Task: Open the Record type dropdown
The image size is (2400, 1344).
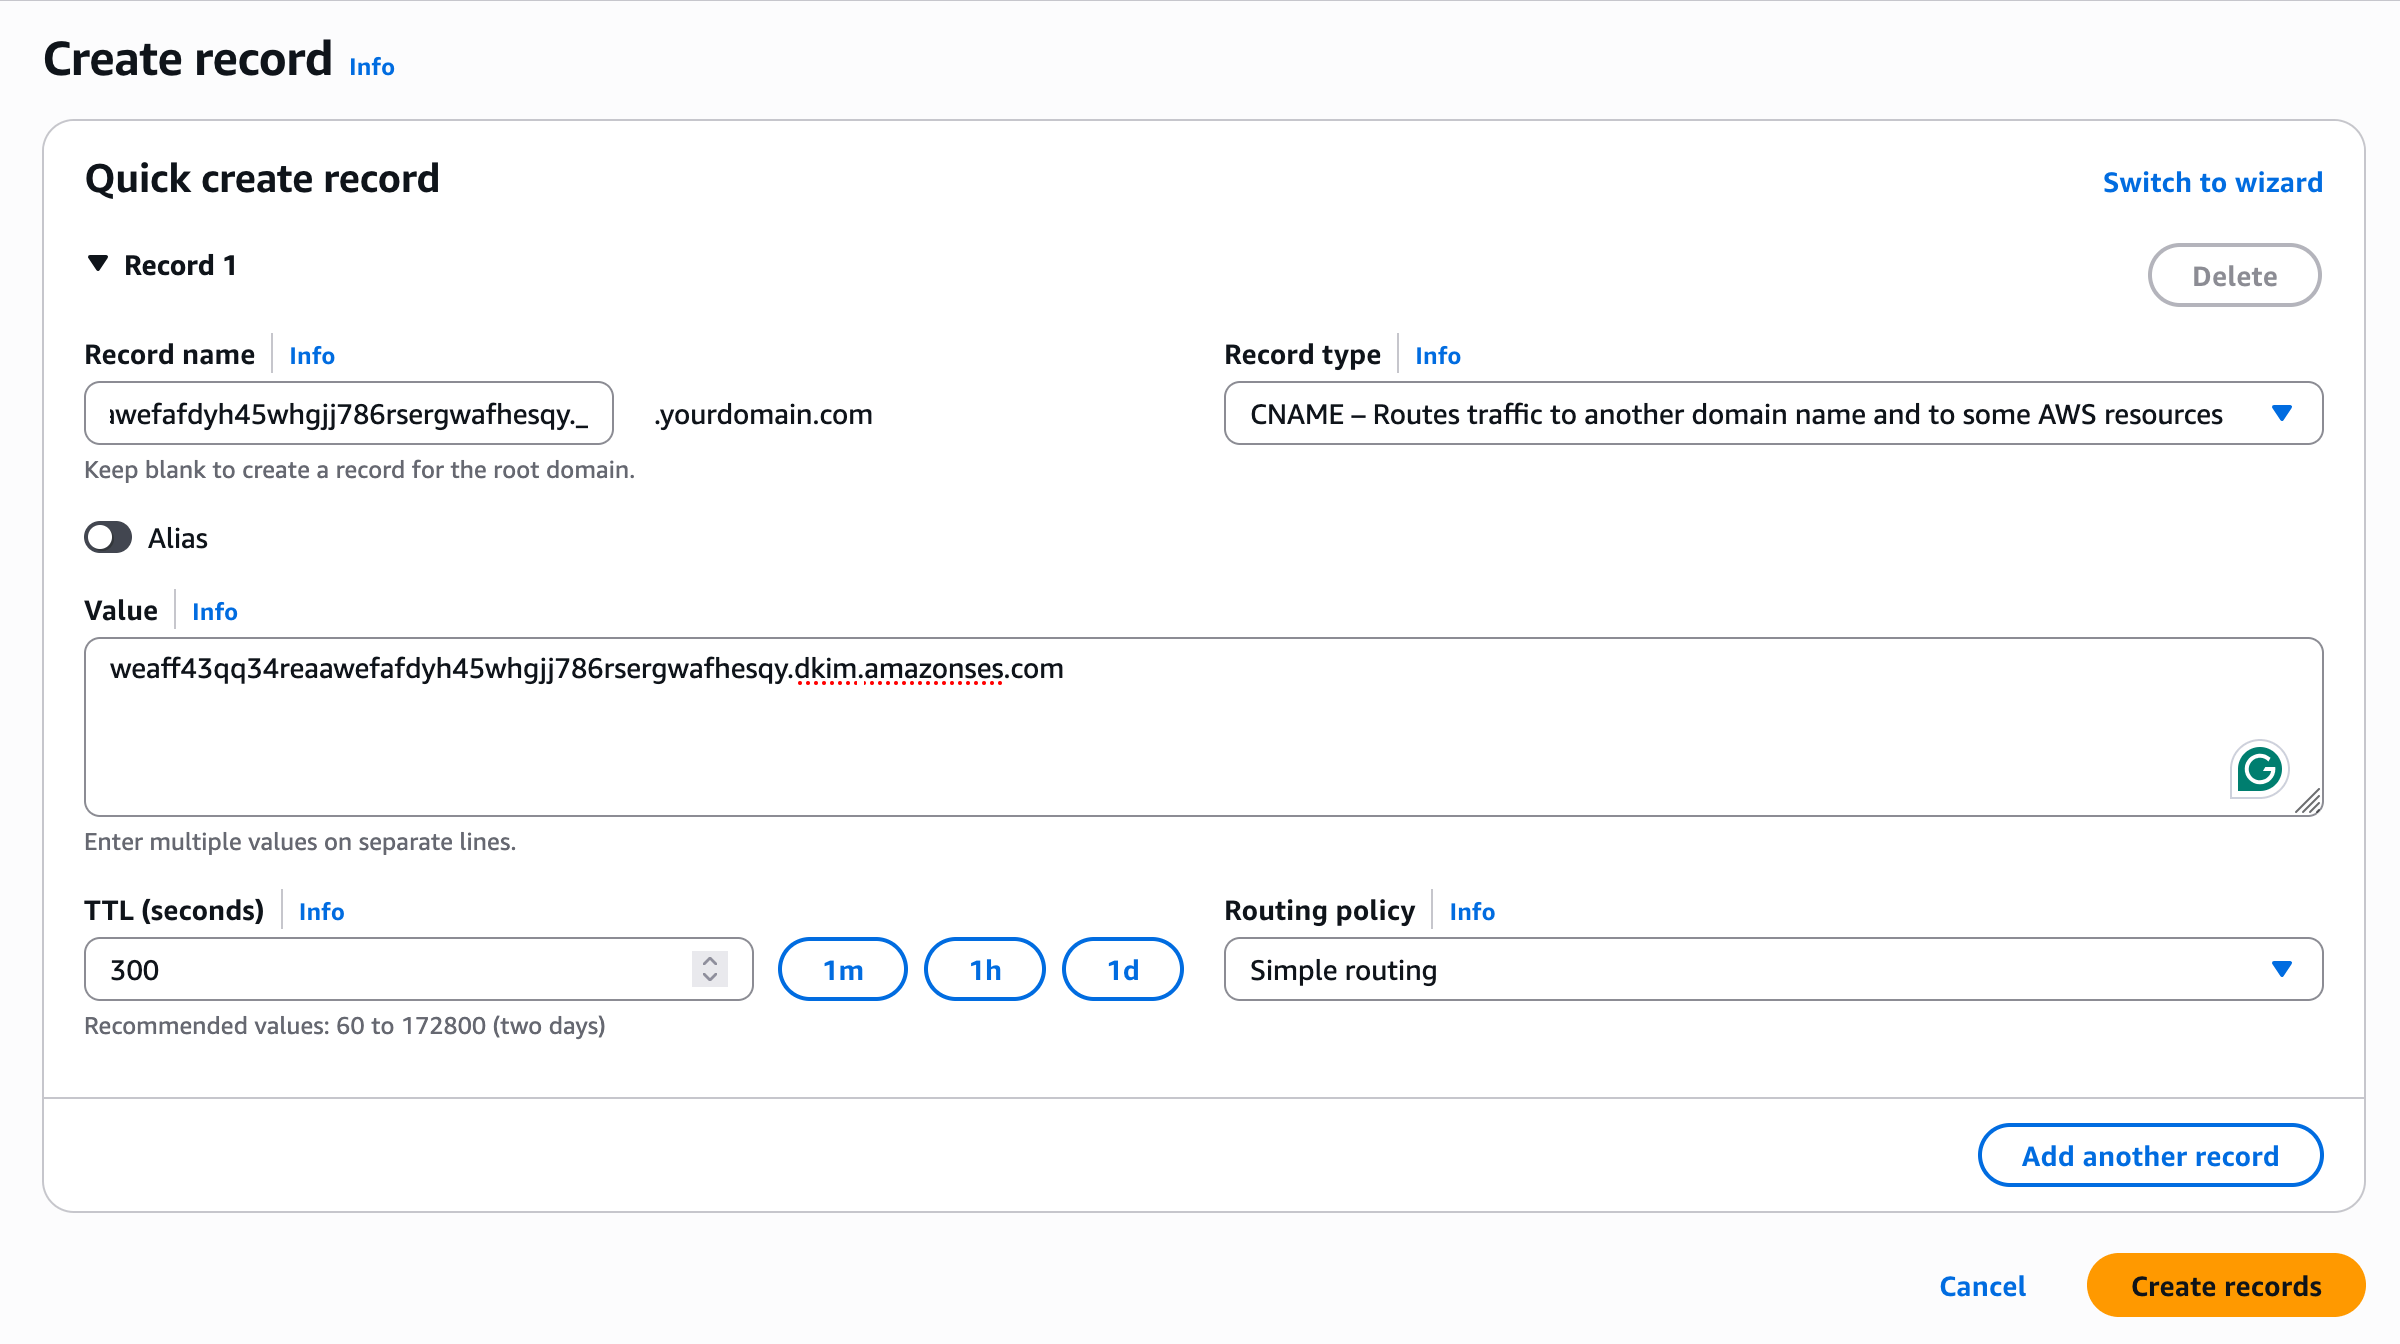Action: pos(1772,414)
